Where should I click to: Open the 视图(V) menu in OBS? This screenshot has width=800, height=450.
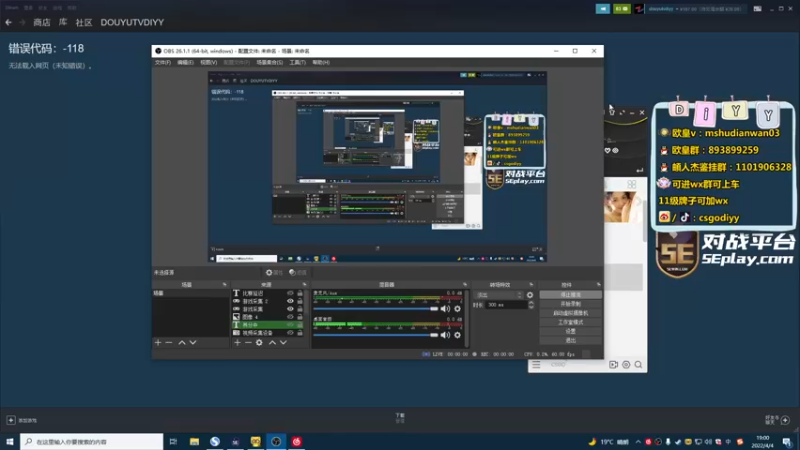pyautogui.click(x=208, y=62)
